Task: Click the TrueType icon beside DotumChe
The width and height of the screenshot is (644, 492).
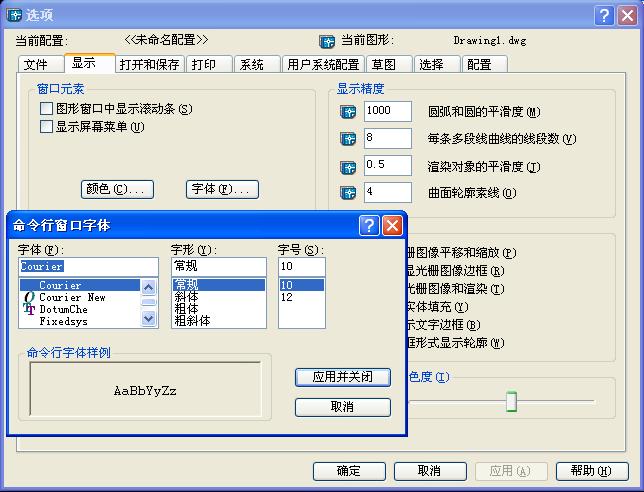Action: [x=29, y=309]
